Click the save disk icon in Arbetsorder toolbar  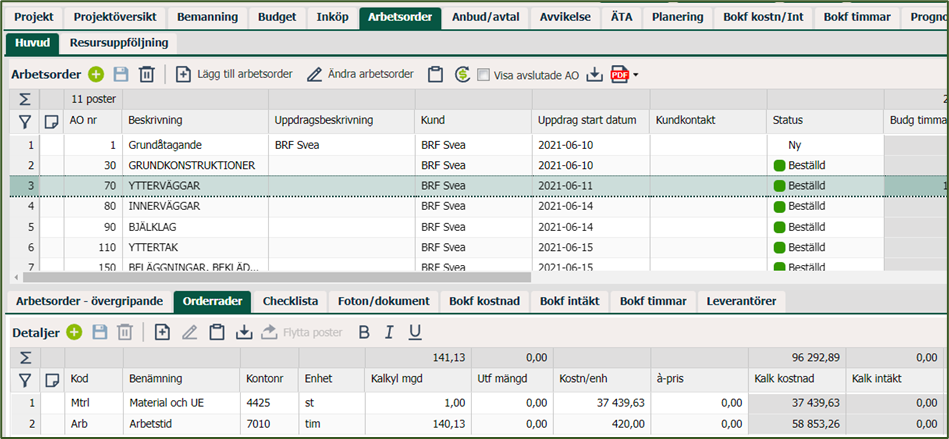click(x=121, y=74)
